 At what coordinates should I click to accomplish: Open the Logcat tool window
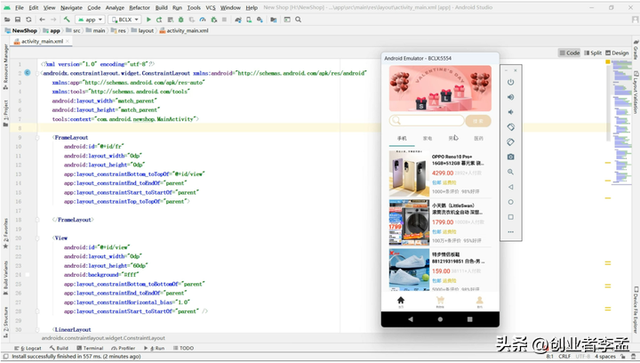click(28, 348)
